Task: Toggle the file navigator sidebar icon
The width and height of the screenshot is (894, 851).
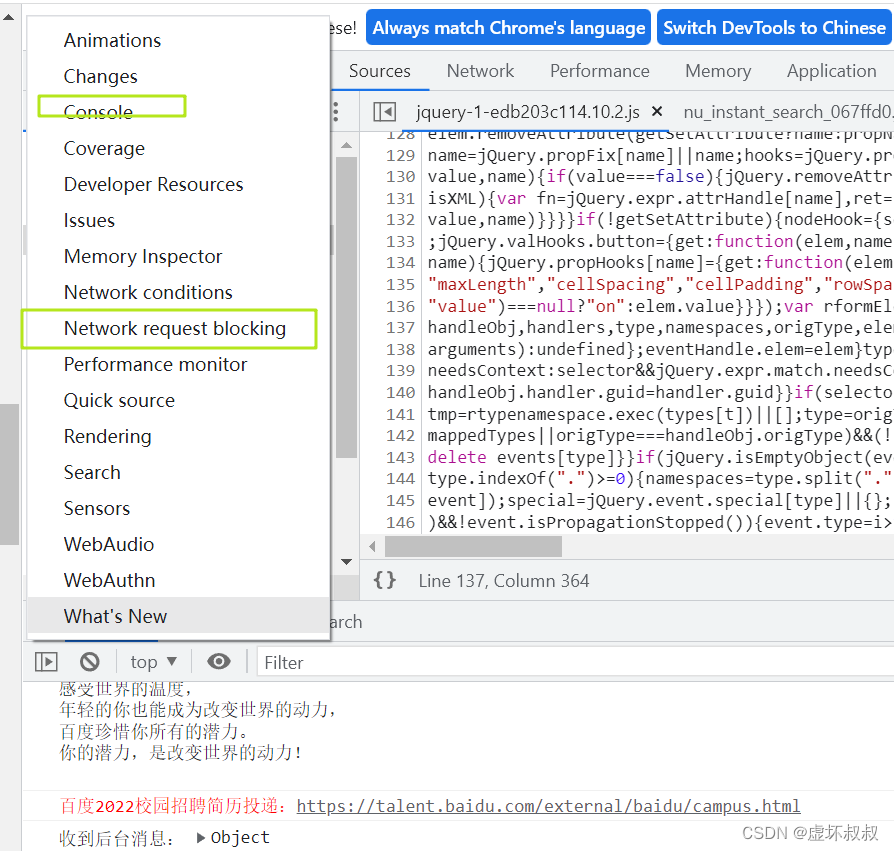Action: click(384, 112)
